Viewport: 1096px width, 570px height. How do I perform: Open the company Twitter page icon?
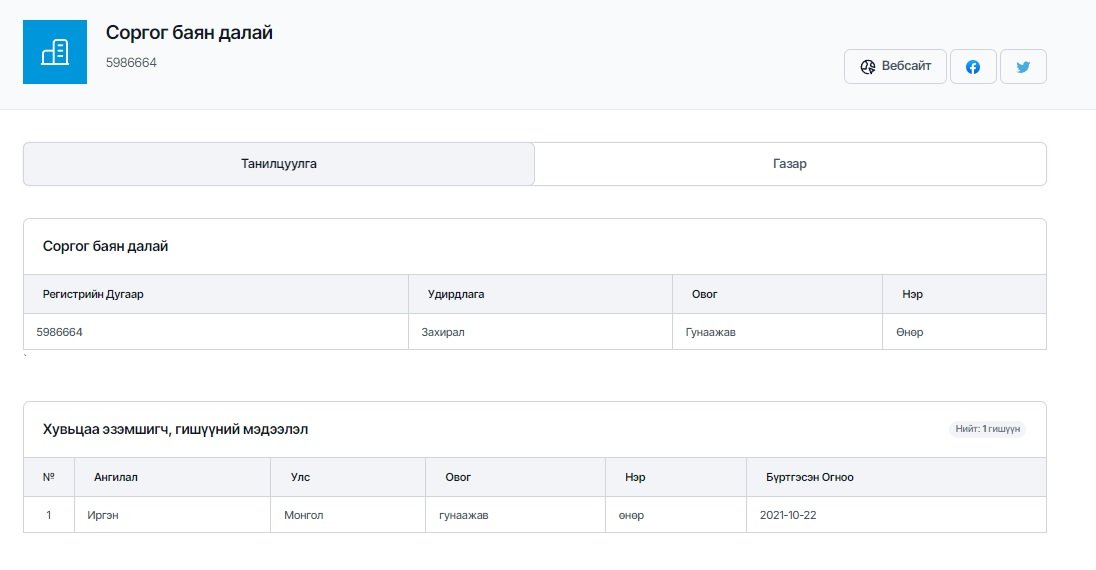coord(1022,67)
